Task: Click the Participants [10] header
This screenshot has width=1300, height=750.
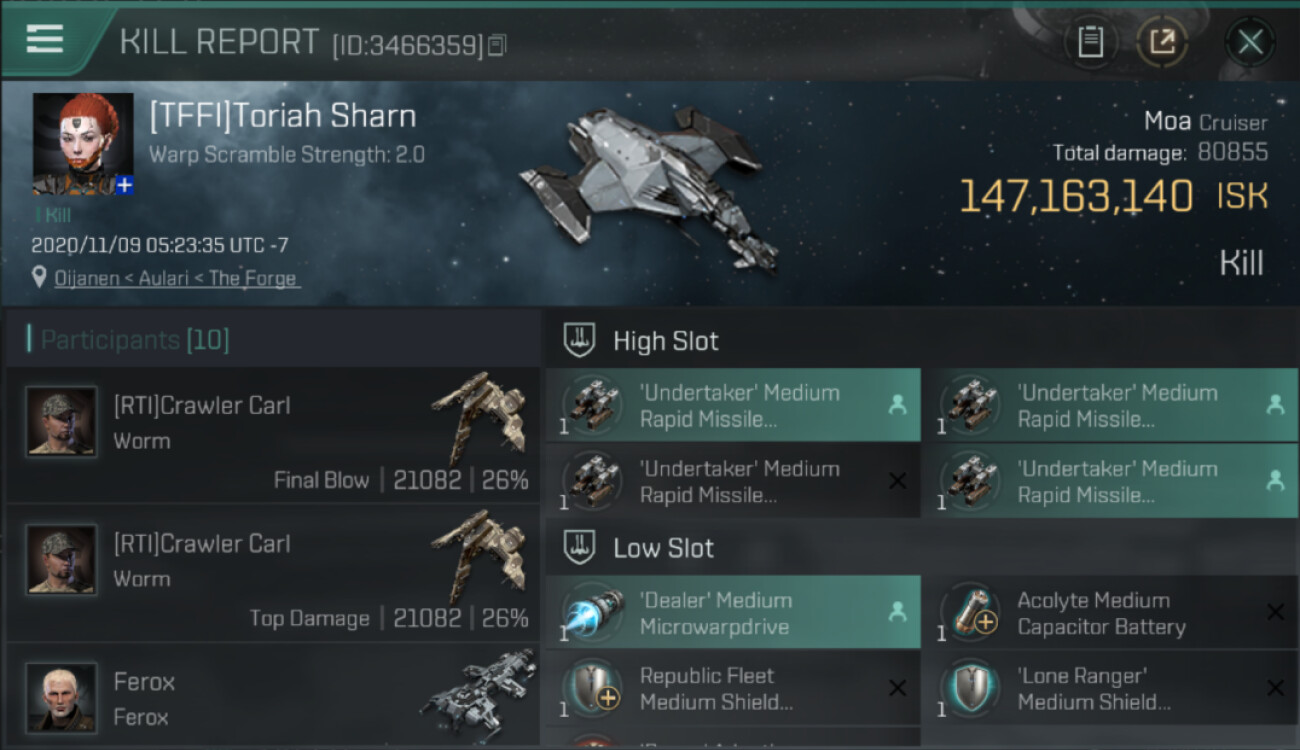Action: 134,340
